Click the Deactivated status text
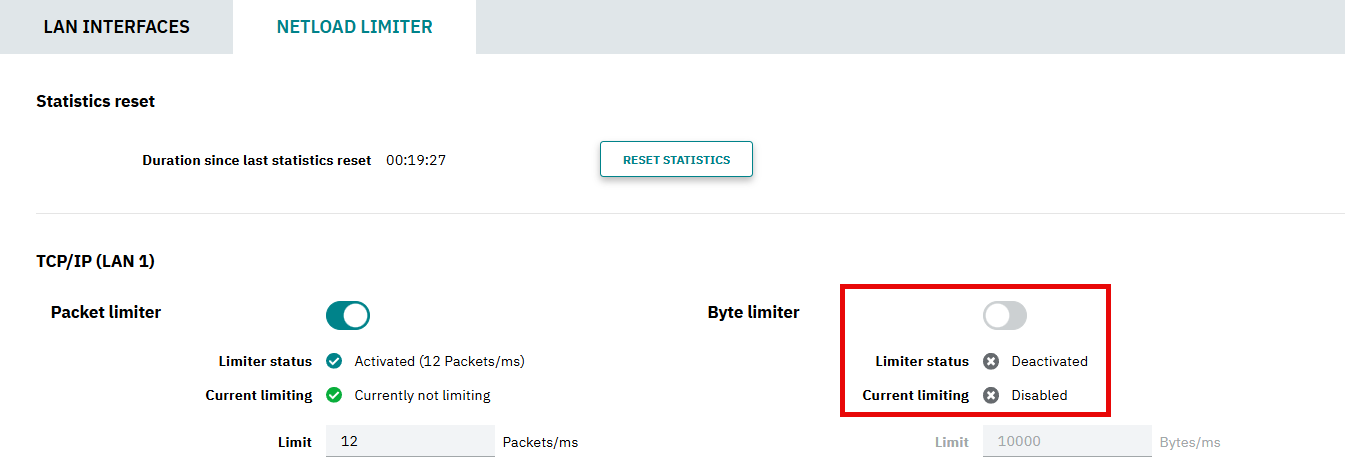 pos(1049,361)
